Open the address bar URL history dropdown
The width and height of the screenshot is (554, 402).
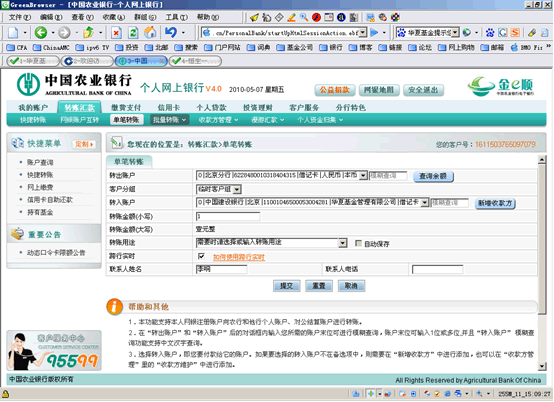coord(363,33)
